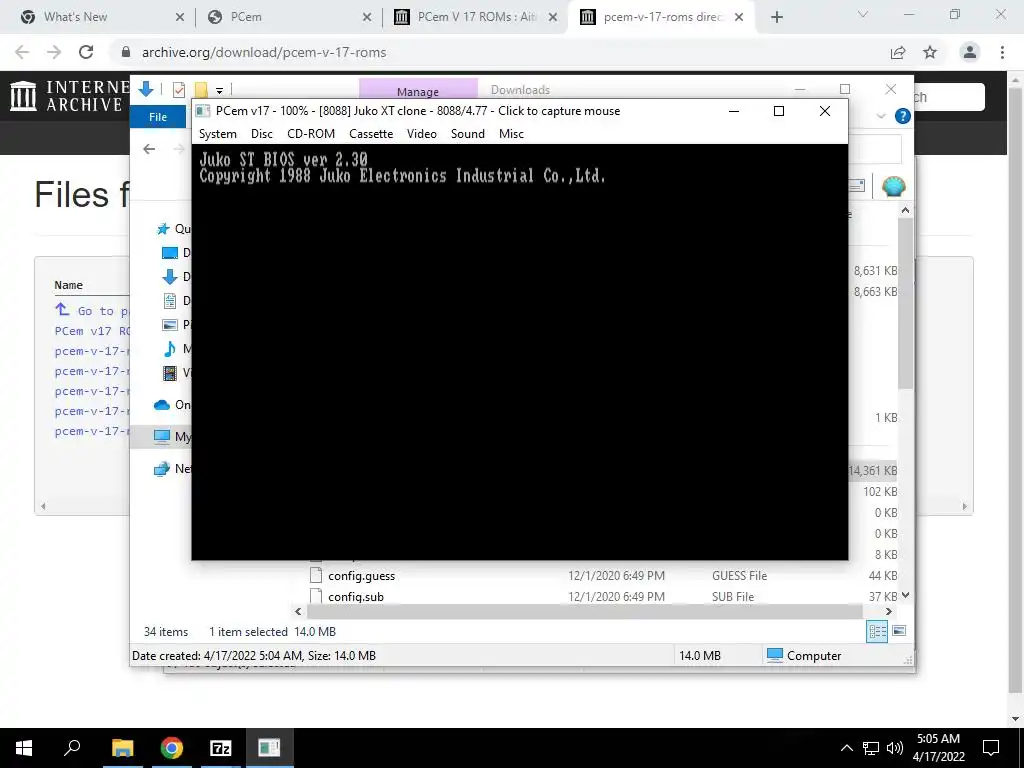Click the PCem emulated screen to capture mouse
The image size is (1024, 768).
tap(520, 351)
